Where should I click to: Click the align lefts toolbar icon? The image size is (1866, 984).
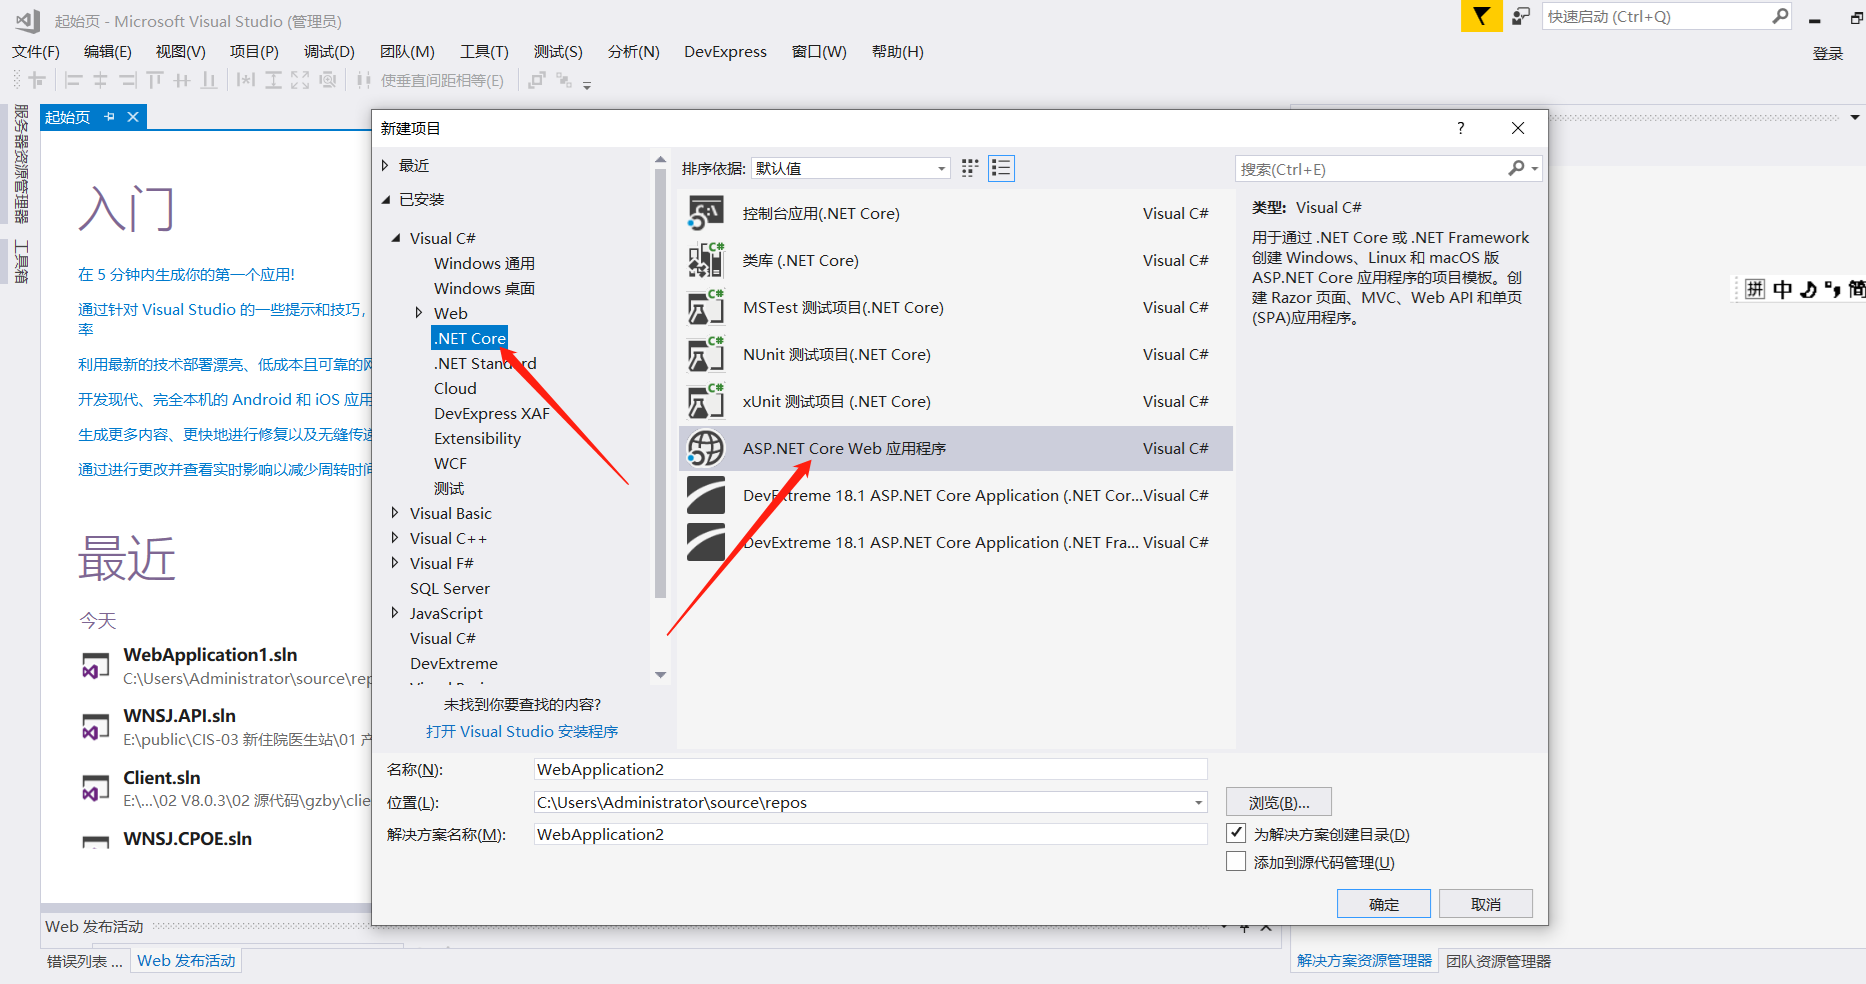[x=73, y=80]
